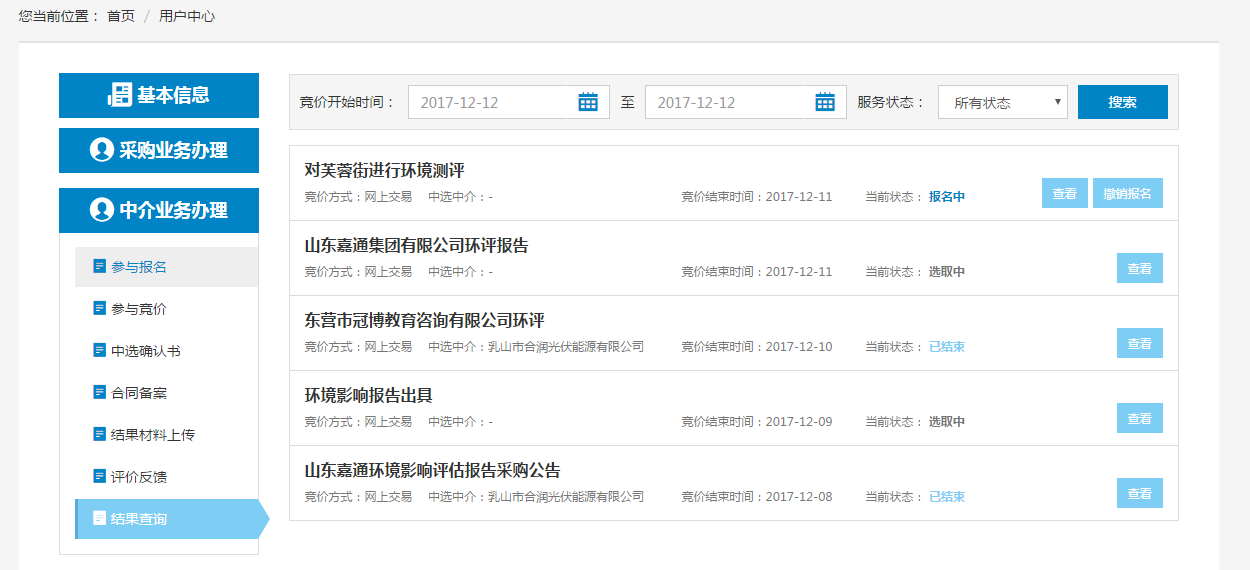The image size is (1250, 570).
Task: Click the document icon beside 评价反馈
Action: coord(99,476)
